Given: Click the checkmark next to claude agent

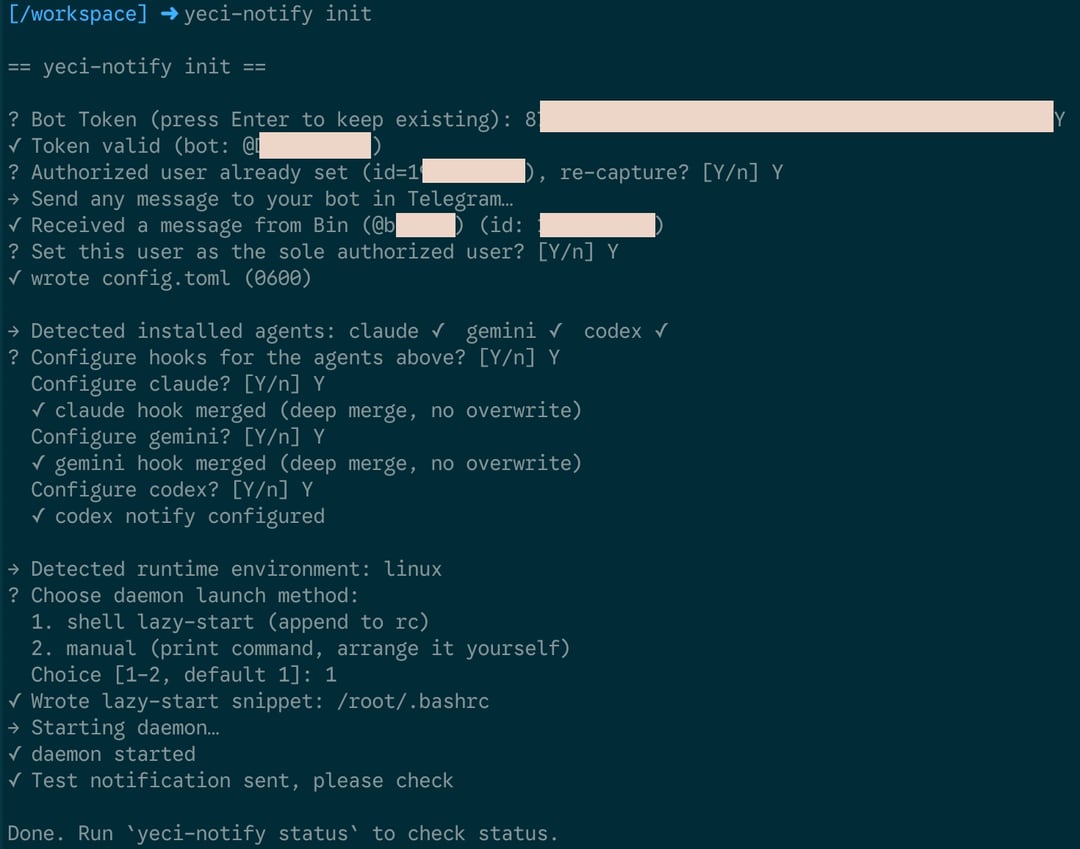Looking at the screenshot, I should click(438, 331).
